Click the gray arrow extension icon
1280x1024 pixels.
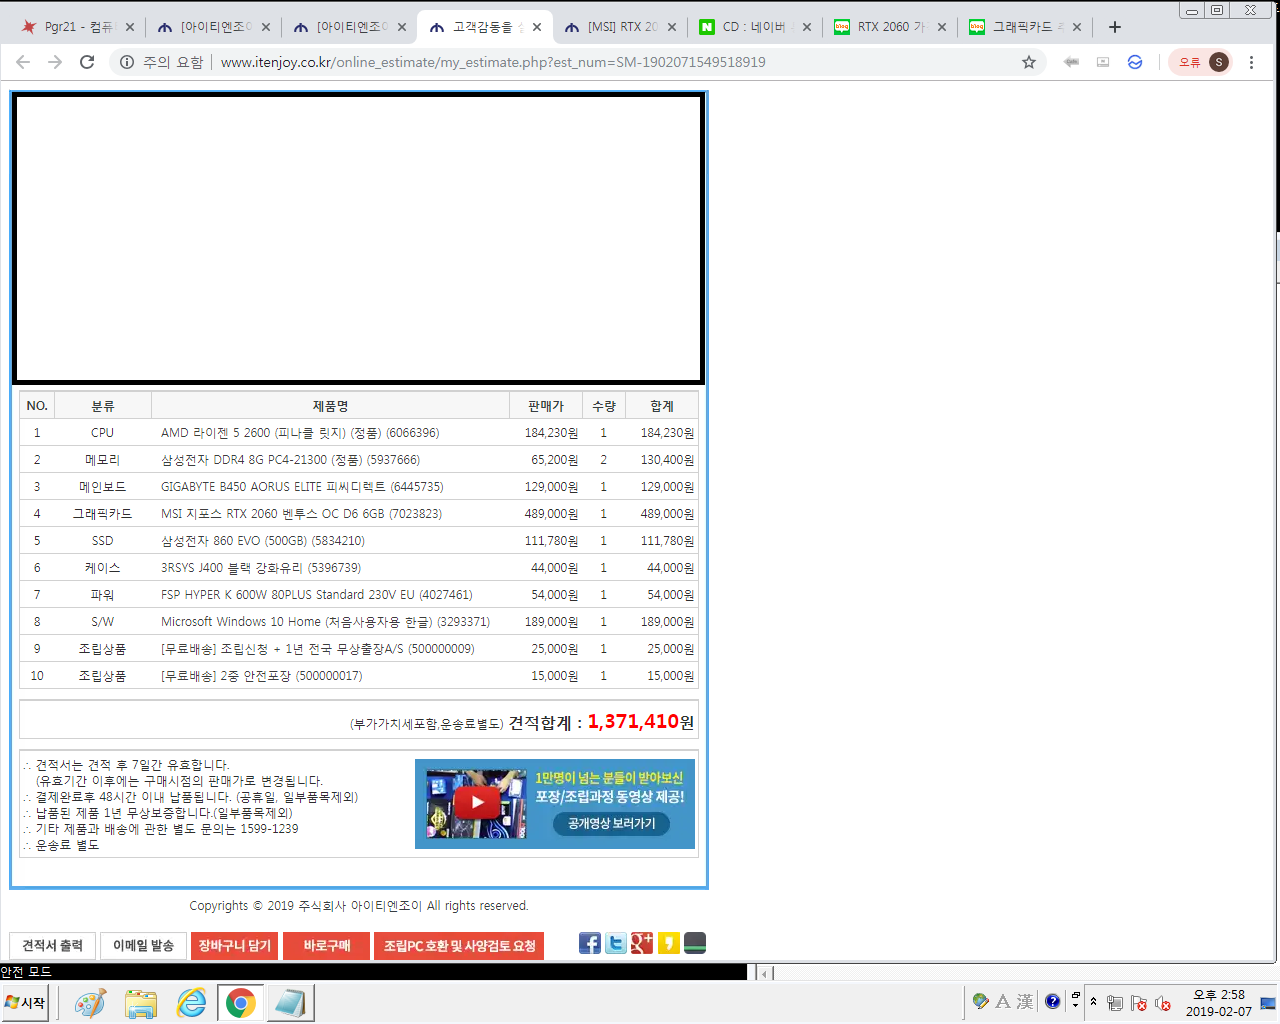click(x=1071, y=62)
